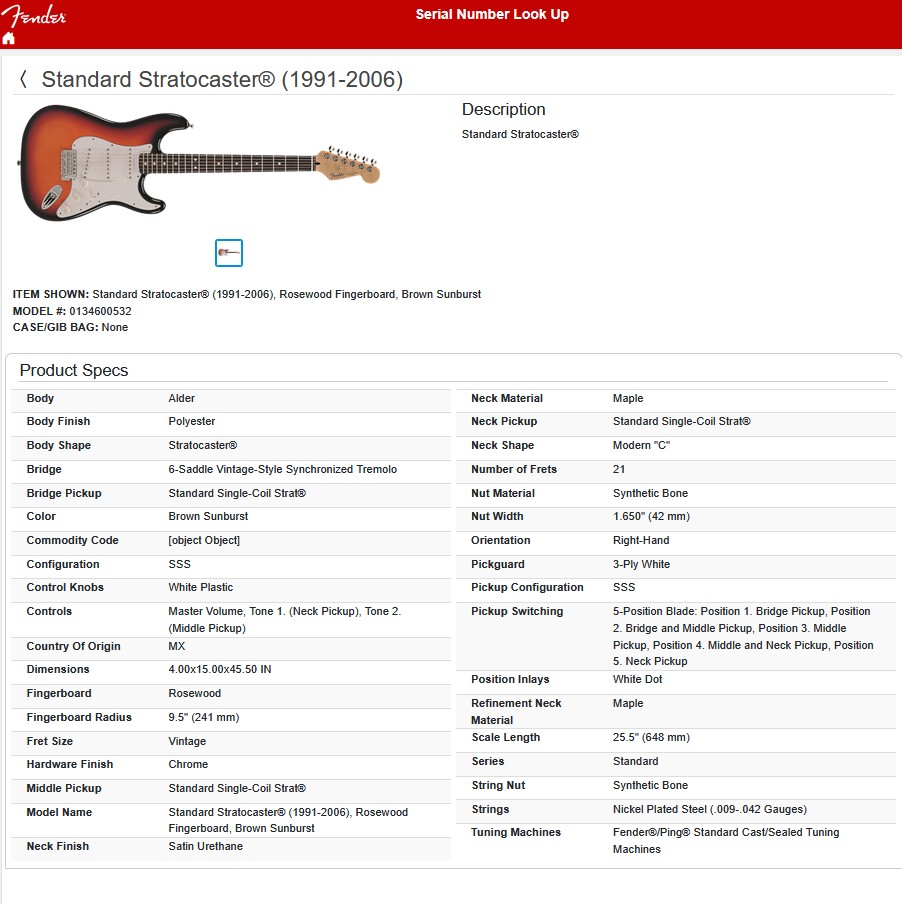Image resolution: width=902 pixels, height=904 pixels.
Task: Click the Fingerboard value Rosewood
Action: [194, 694]
